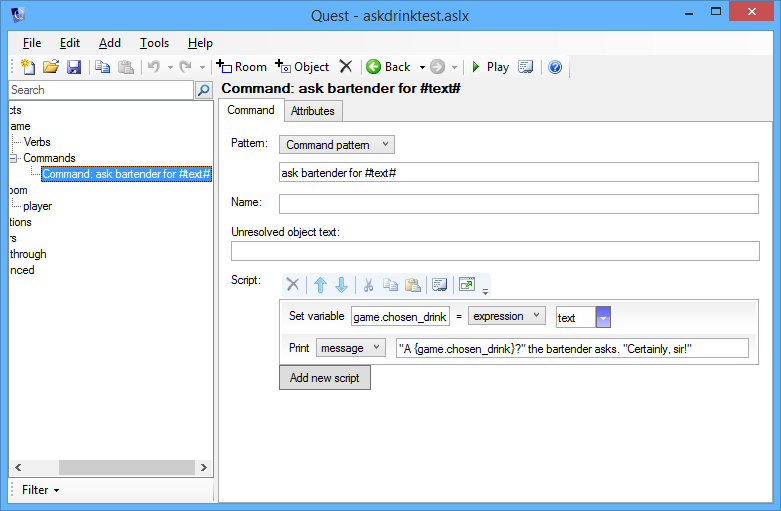Click the Back navigation button

tap(389, 67)
